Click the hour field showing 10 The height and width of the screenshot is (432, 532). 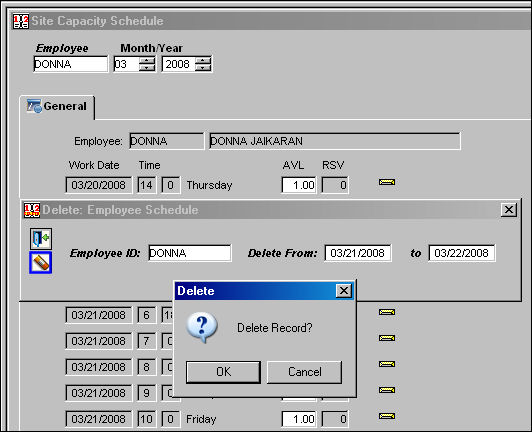click(x=147, y=419)
